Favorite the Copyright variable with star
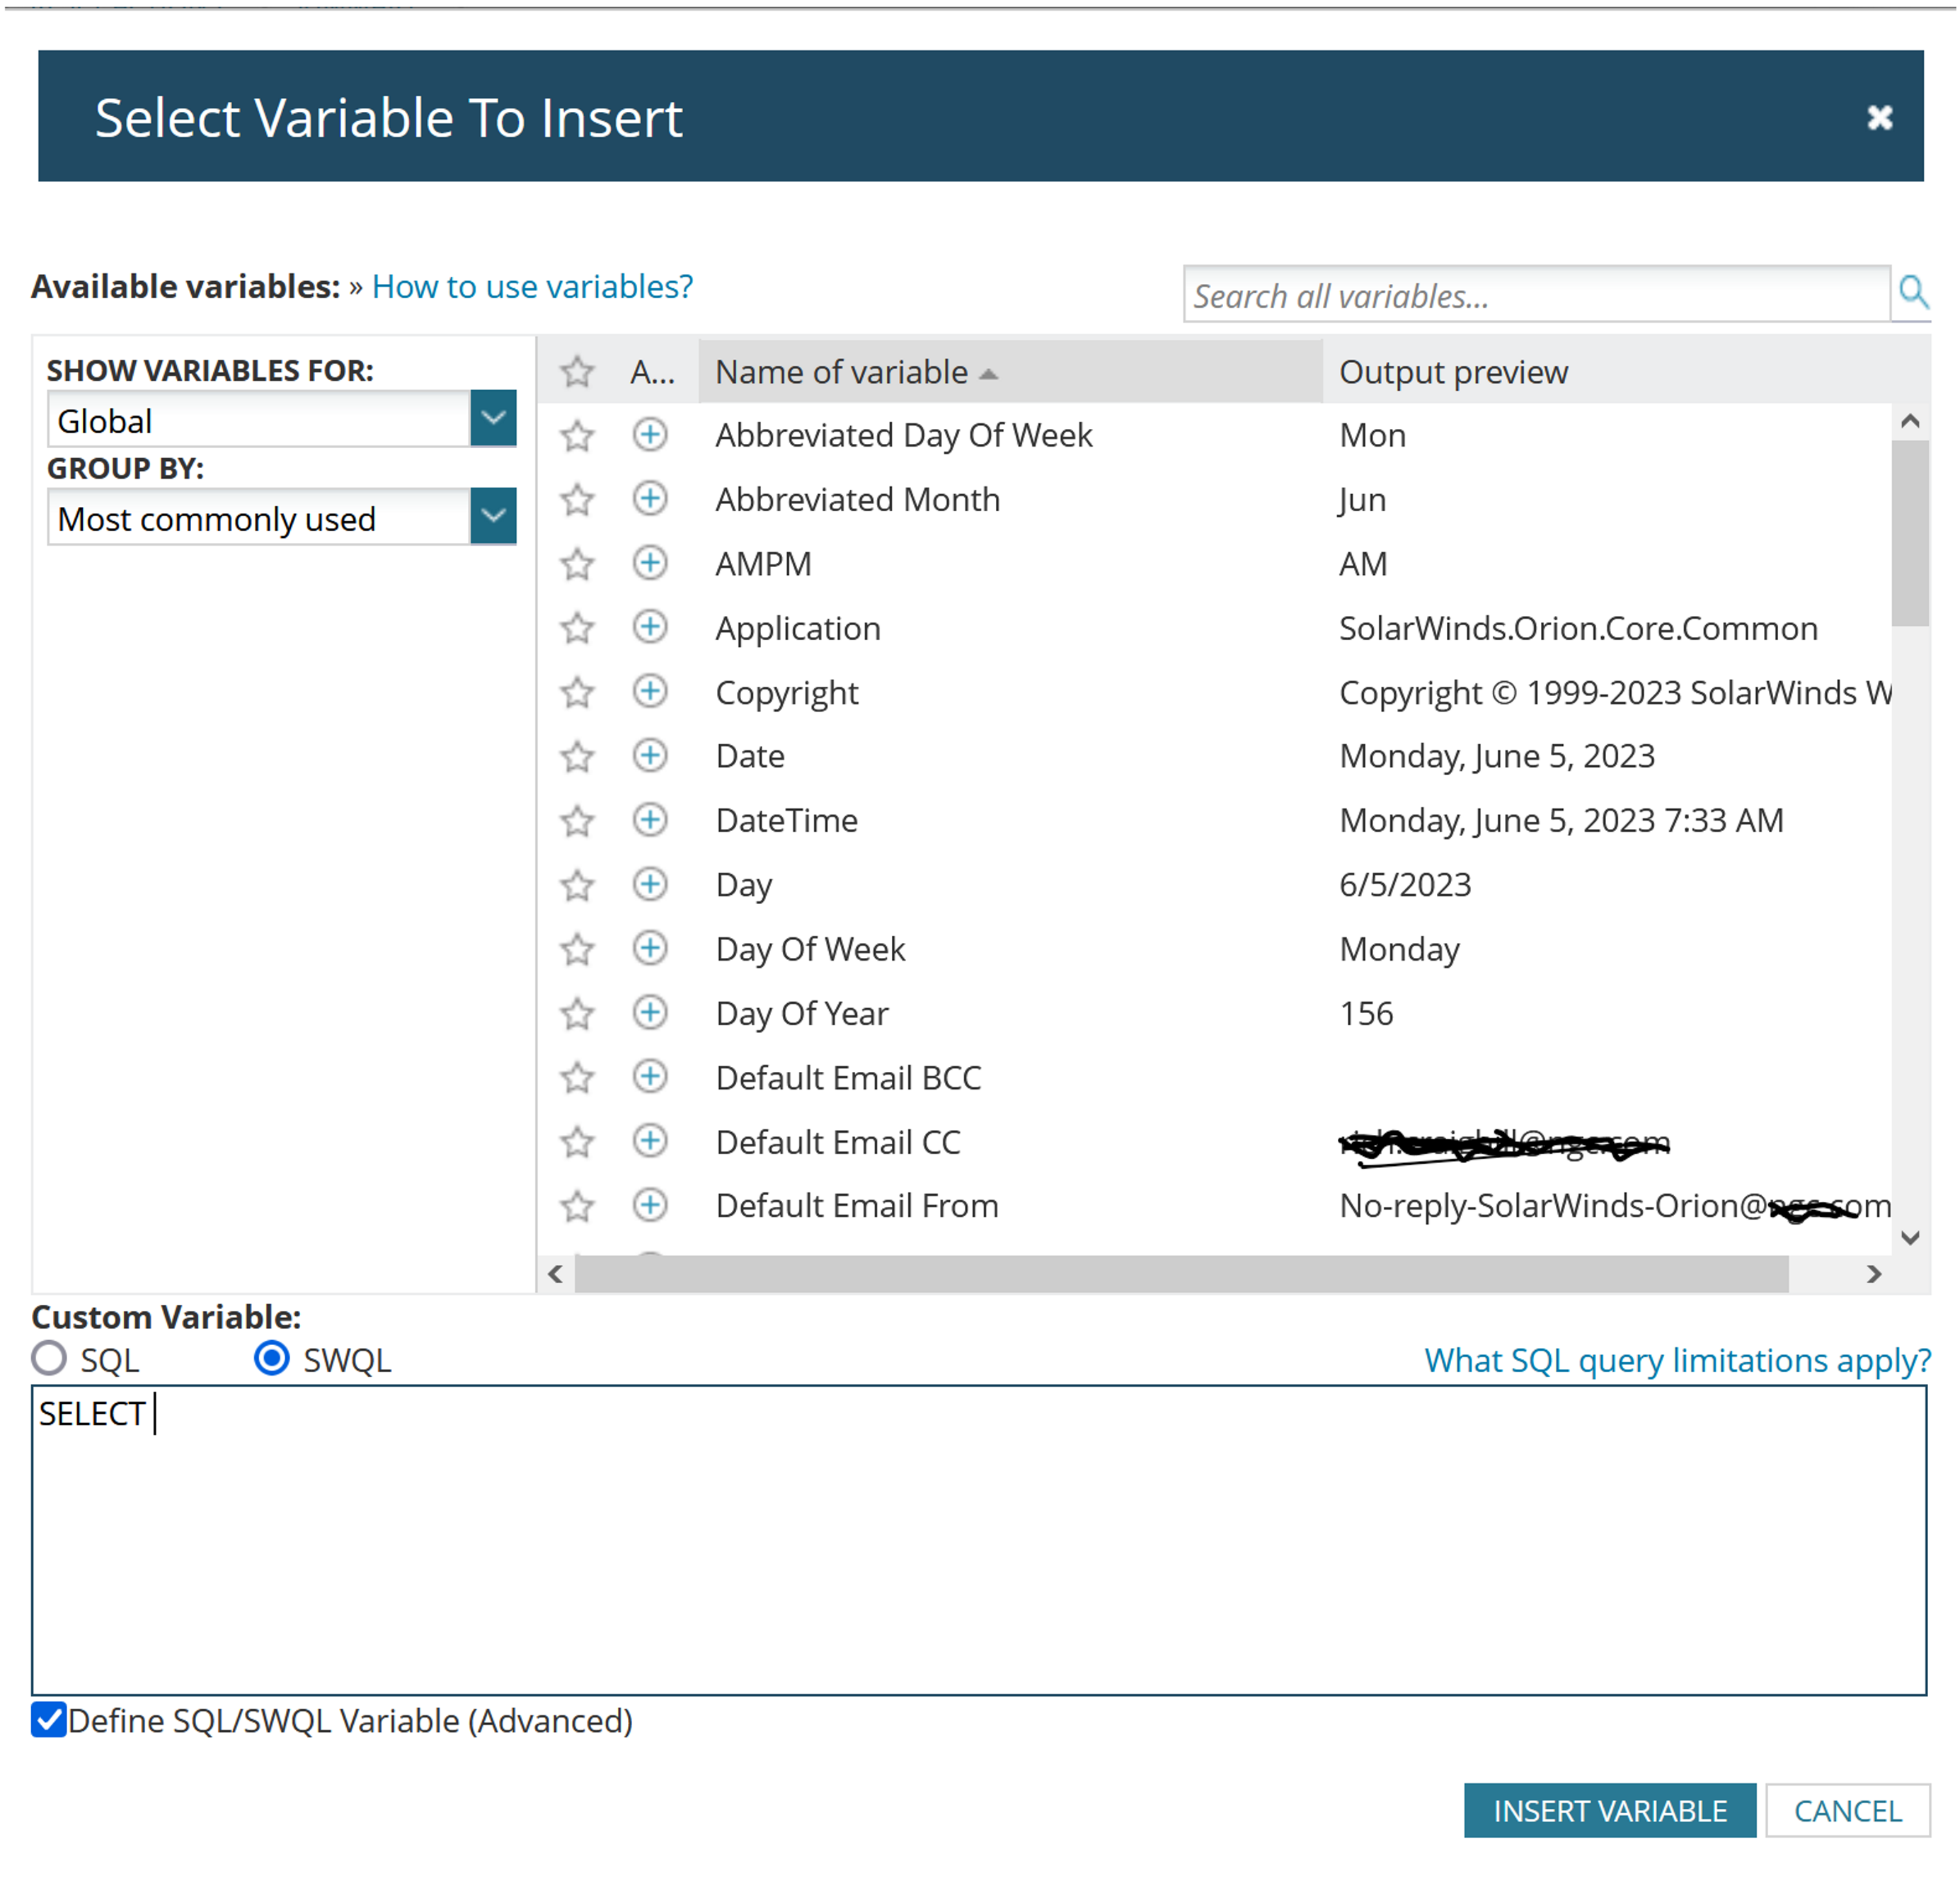 pos(577,692)
